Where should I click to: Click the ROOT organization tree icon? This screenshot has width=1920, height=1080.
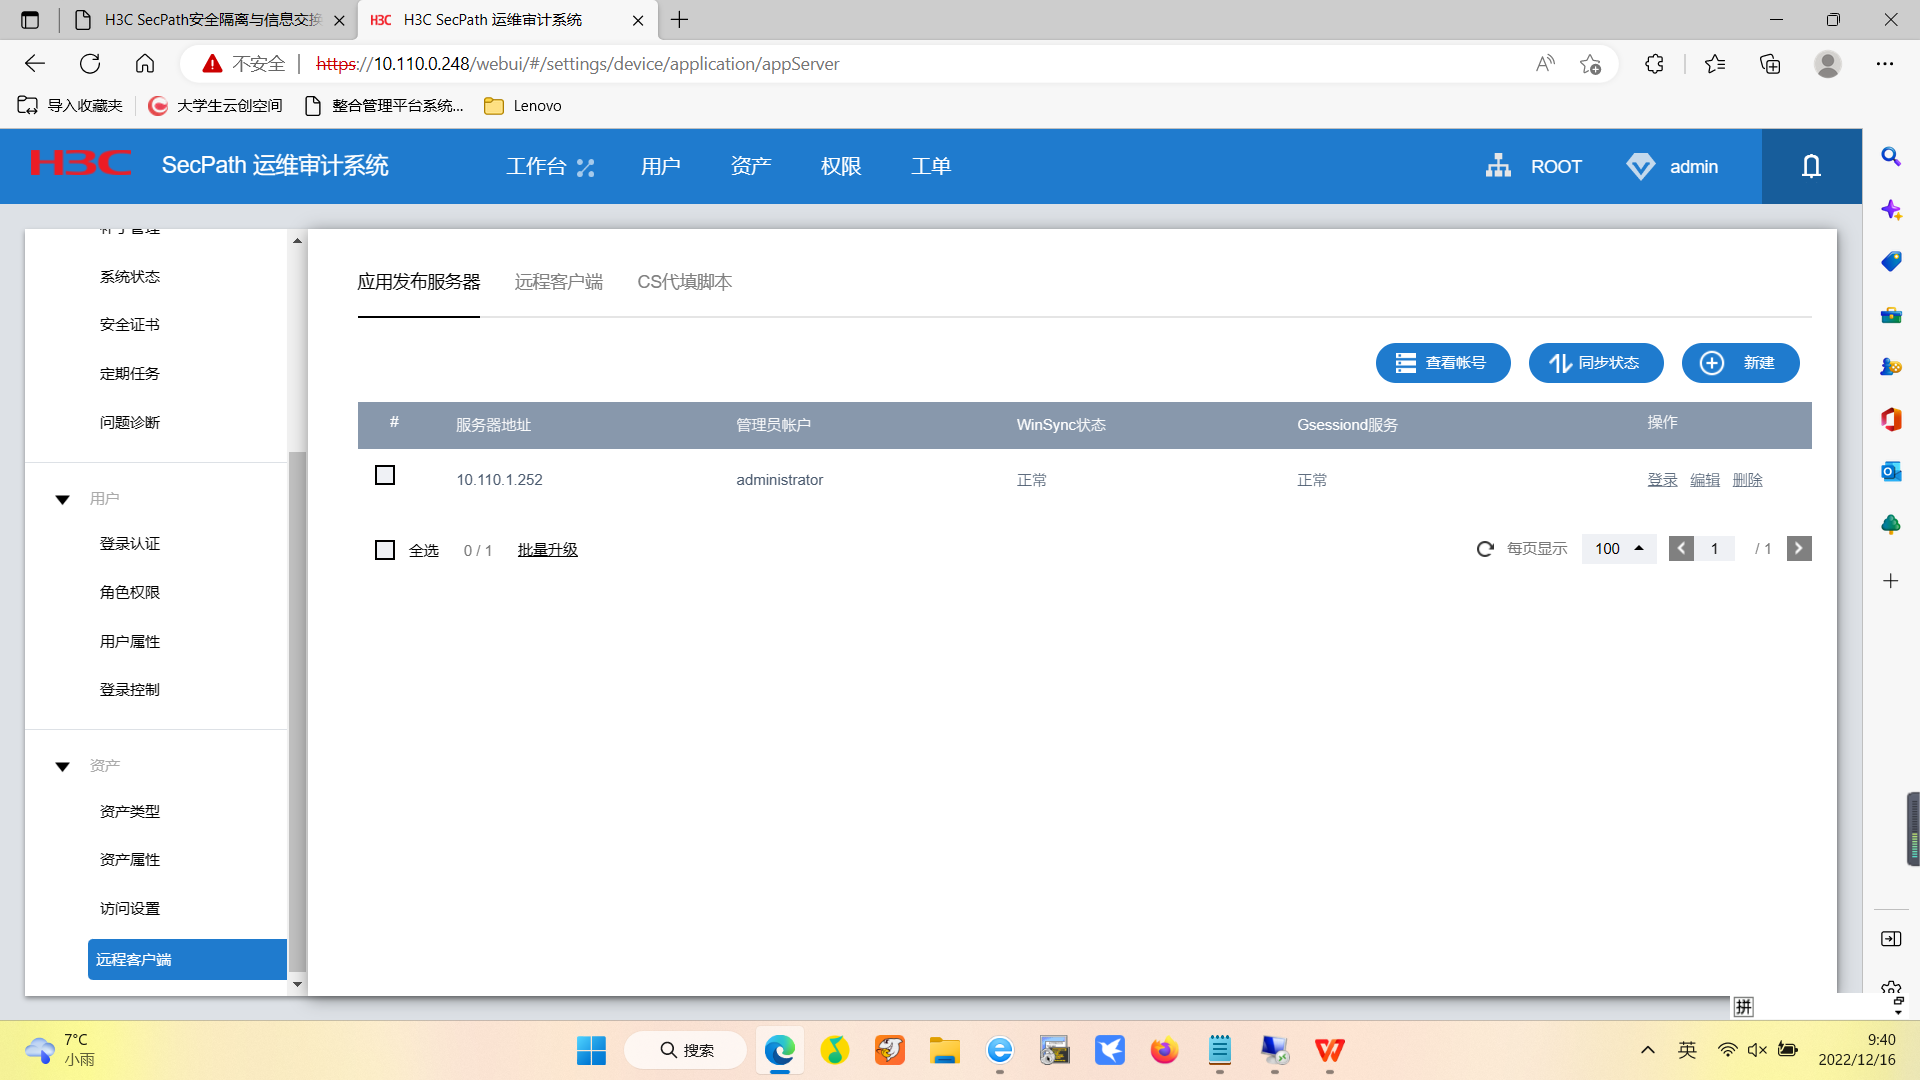[1498, 166]
